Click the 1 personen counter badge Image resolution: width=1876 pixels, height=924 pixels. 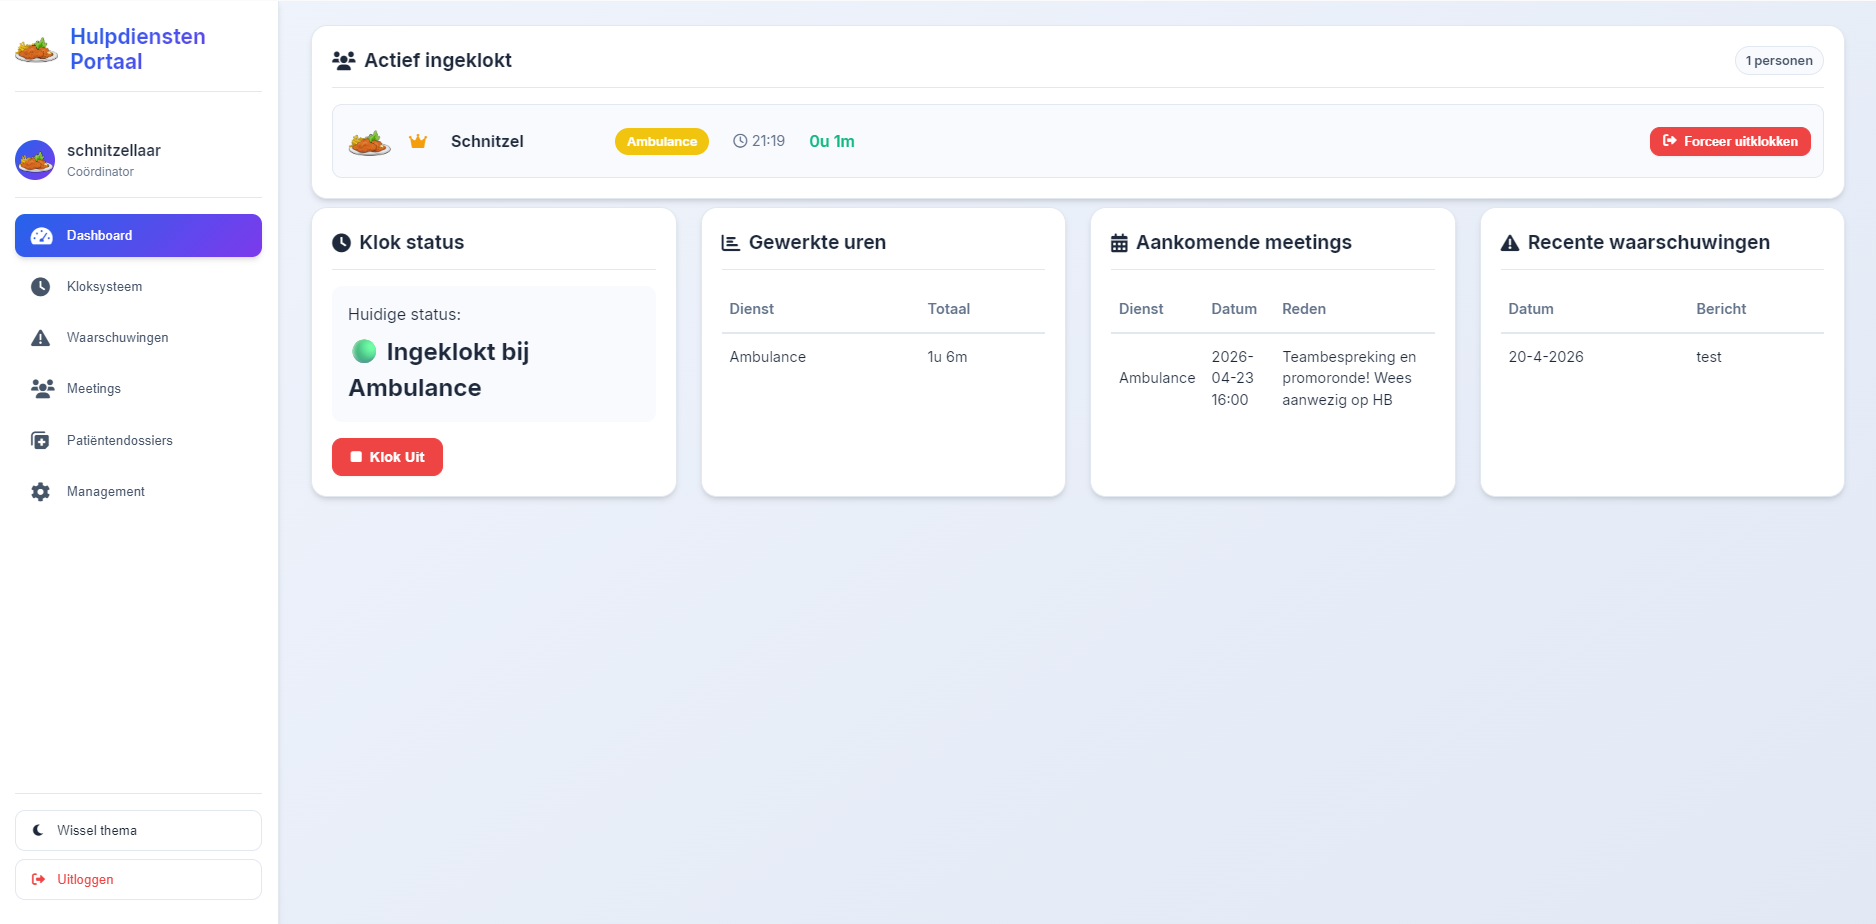(1778, 61)
